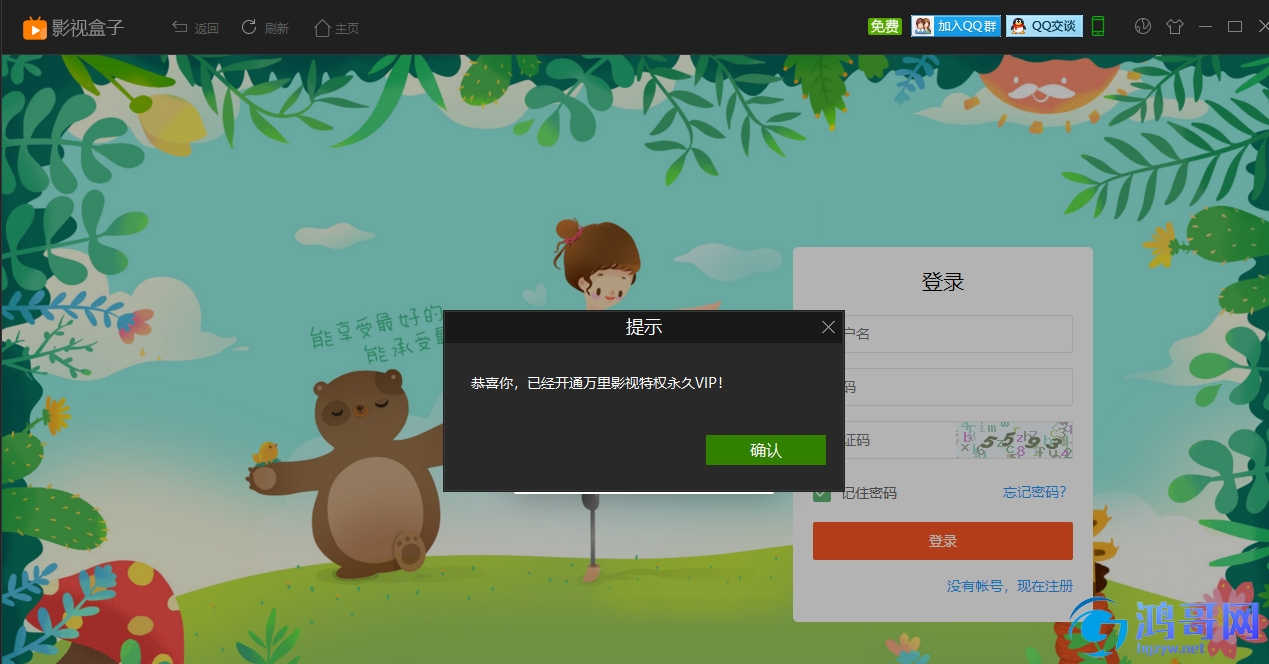
Task: Click the 提示 dialog title
Action: point(644,327)
